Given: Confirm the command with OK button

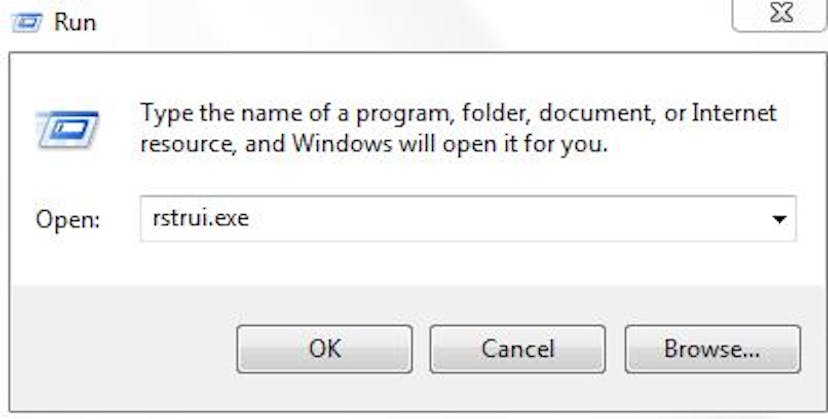Looking at the screenshot, I should [325, 349].
